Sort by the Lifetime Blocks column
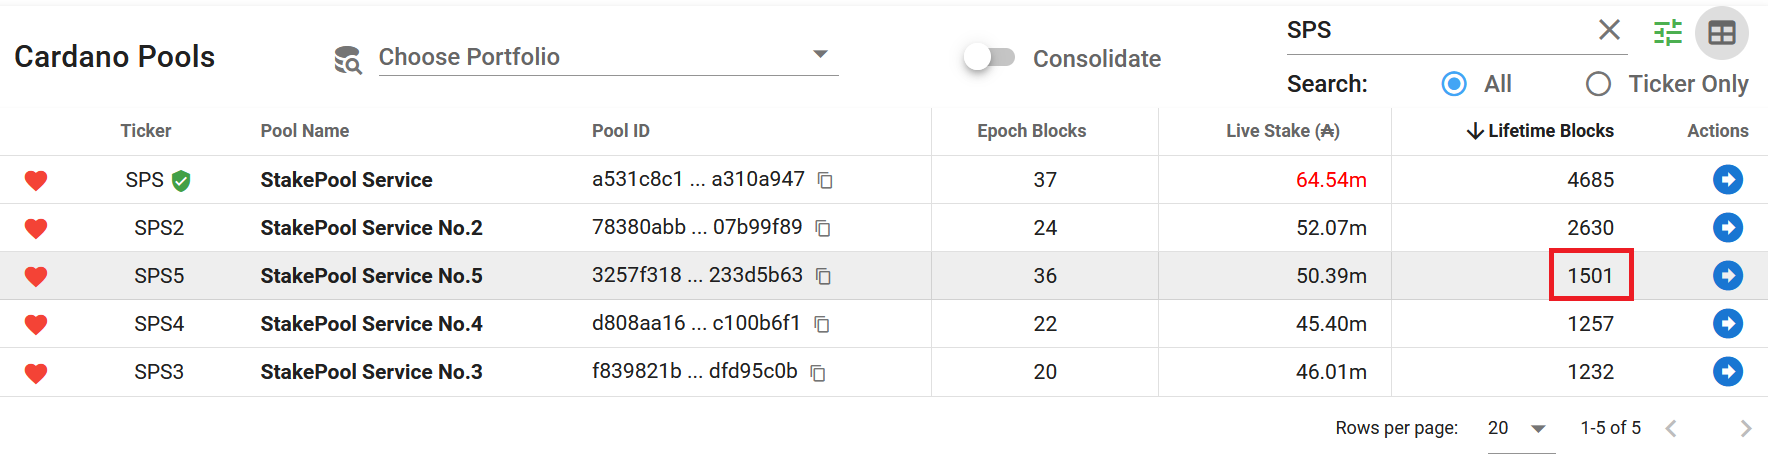 click(x=1549, y=131)
